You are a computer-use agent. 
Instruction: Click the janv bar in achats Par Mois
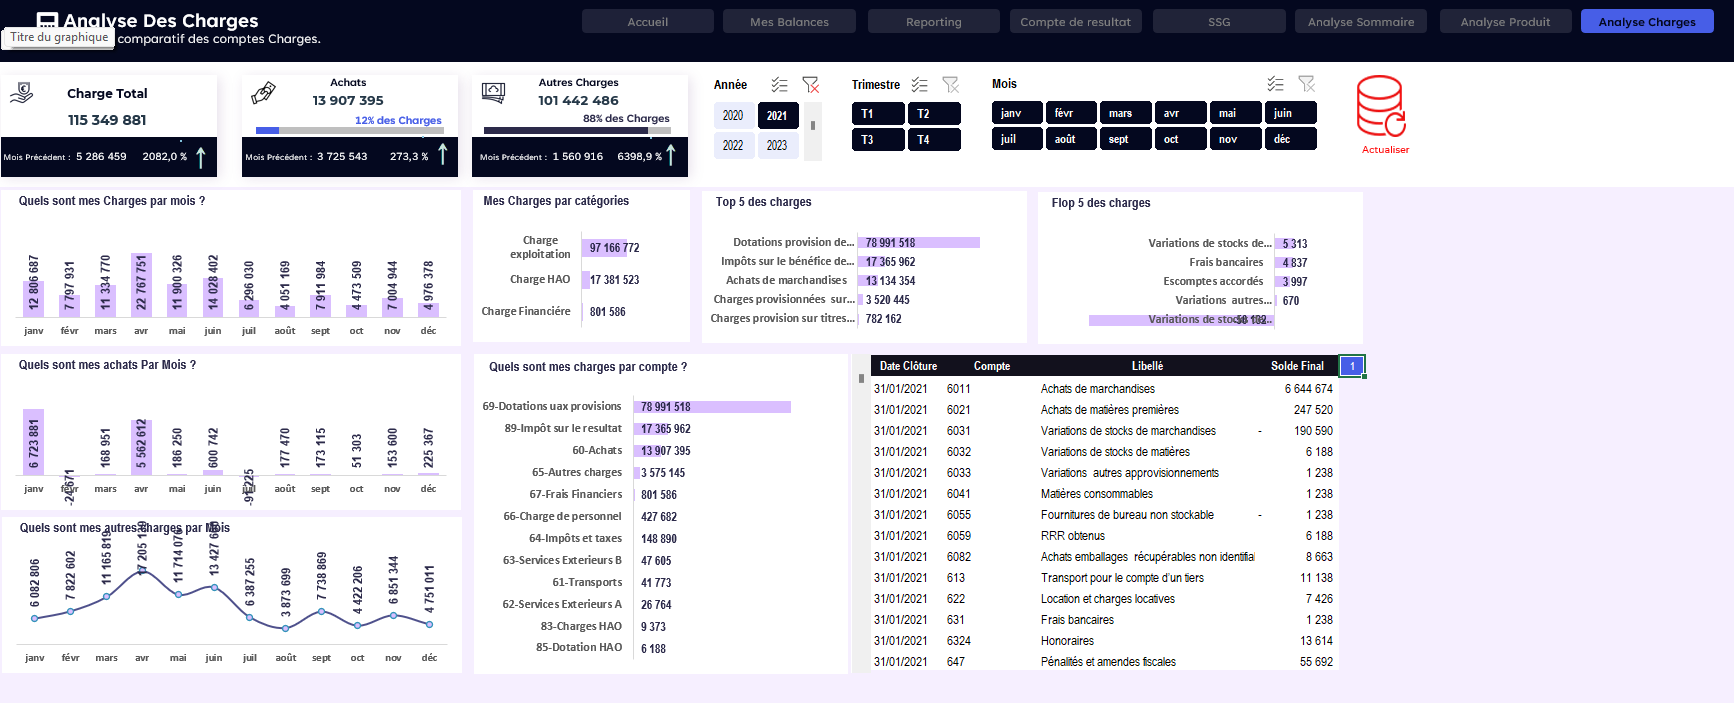coord(33,442)
